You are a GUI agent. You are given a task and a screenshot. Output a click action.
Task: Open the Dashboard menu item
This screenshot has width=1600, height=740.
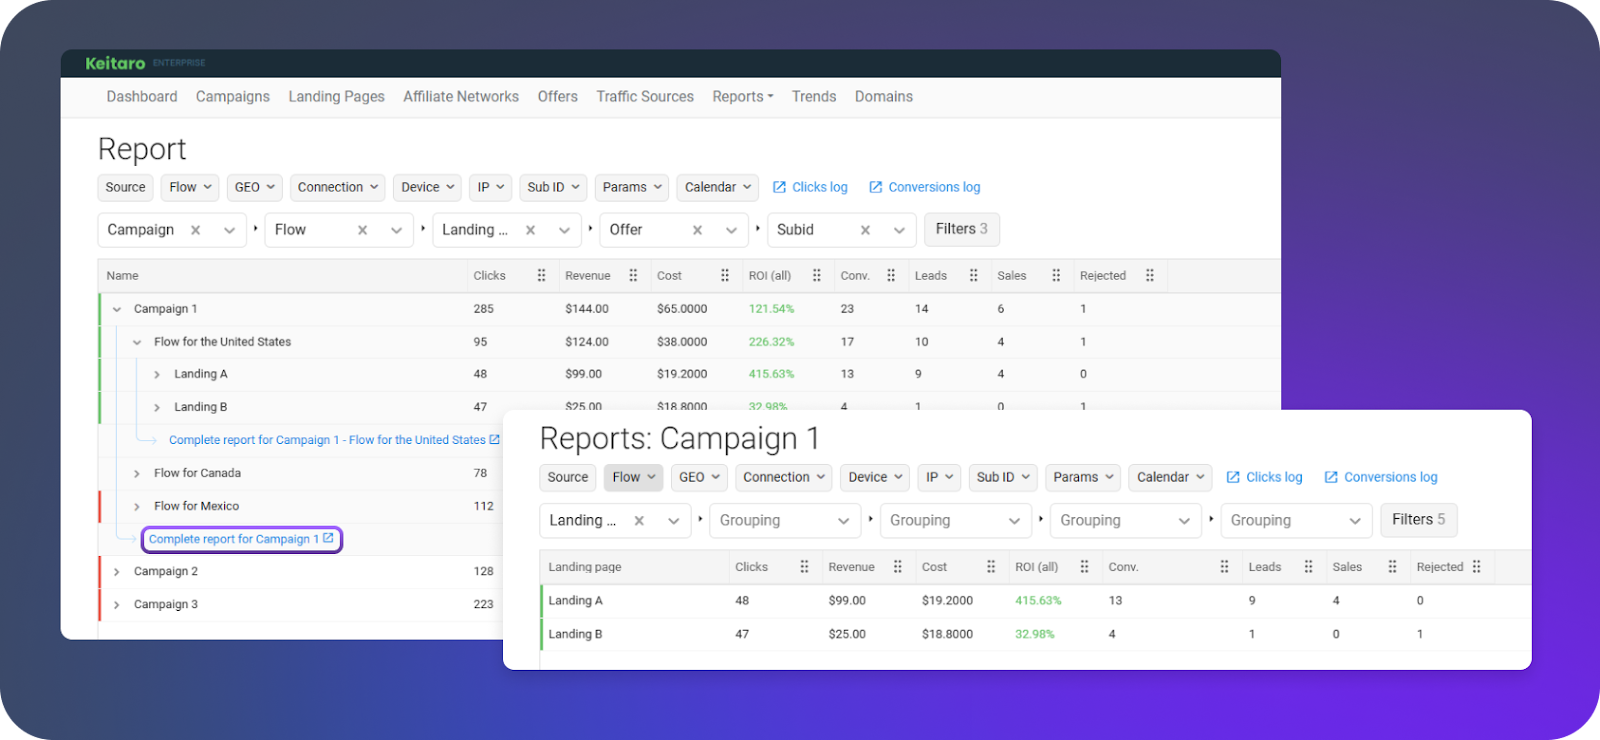(x=142, y=97)
